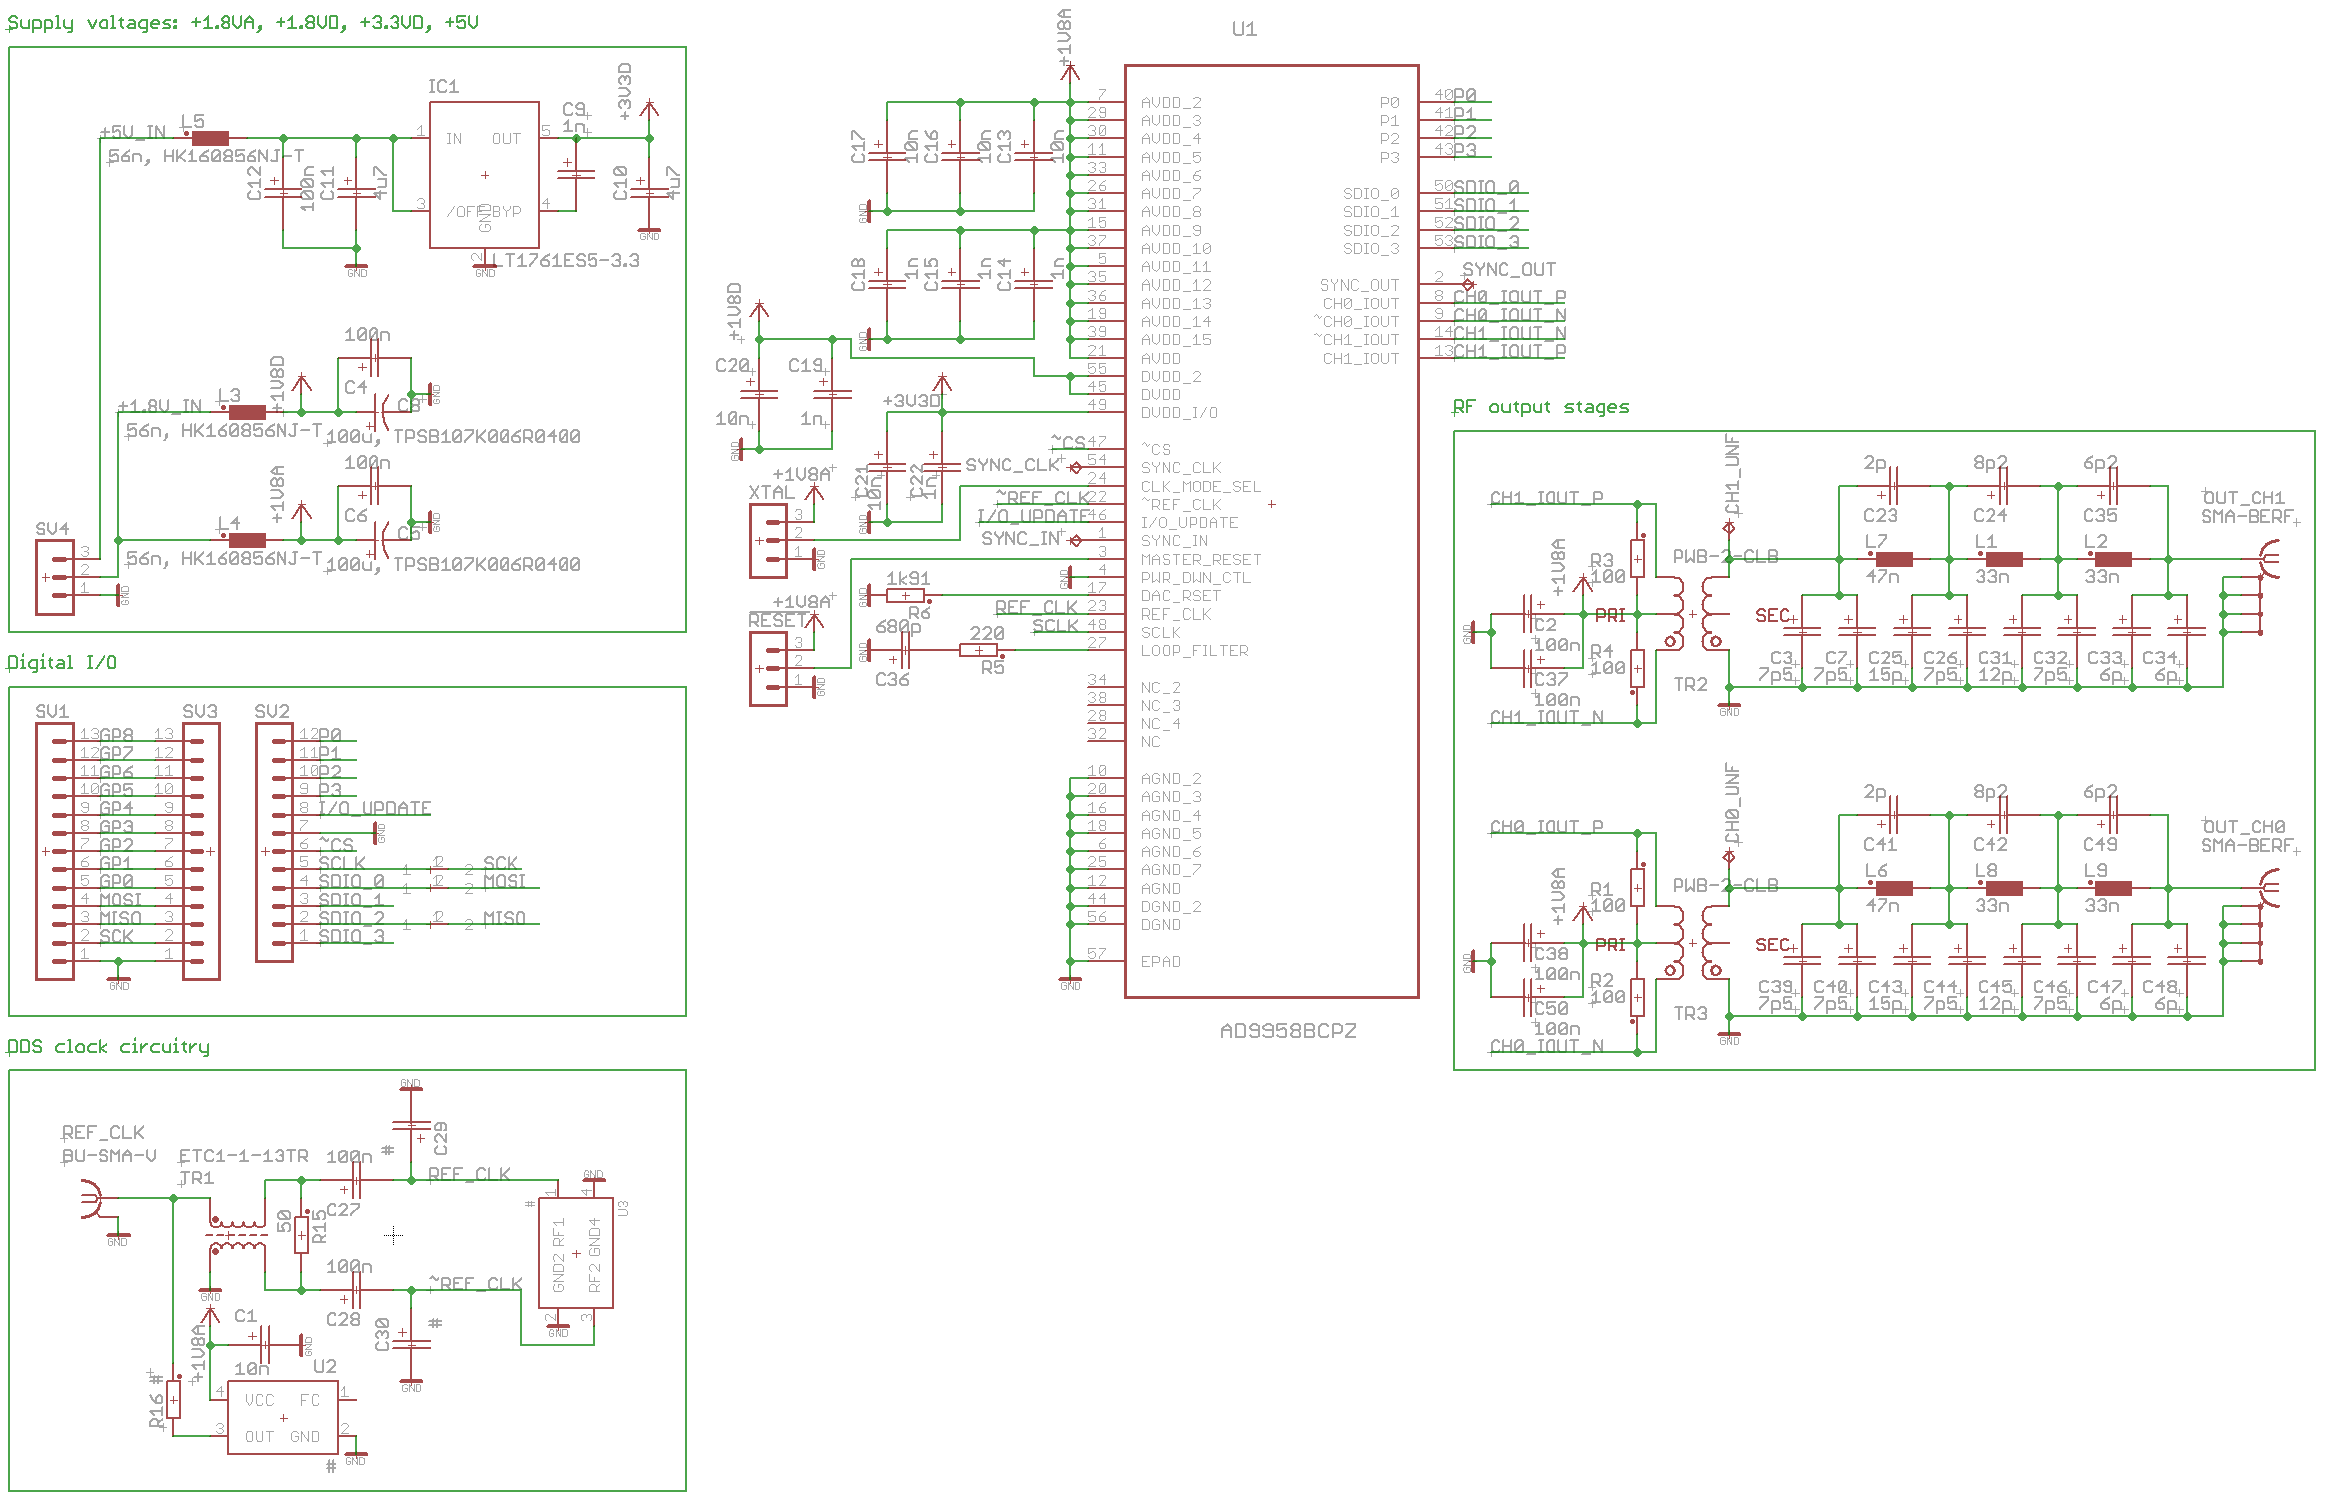2328x1504 pixels.
Task: Click the 680p capacitor value
Action: click(x=898, y=627)
